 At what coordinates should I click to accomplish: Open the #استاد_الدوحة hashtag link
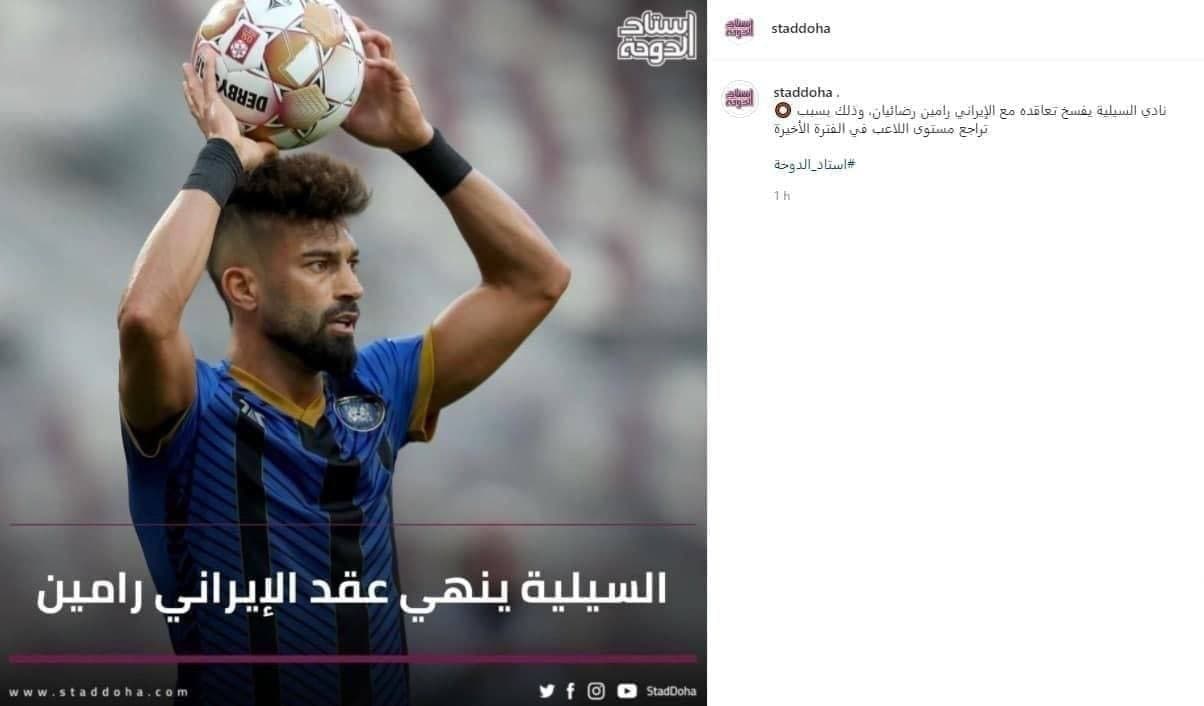point(814,164)
